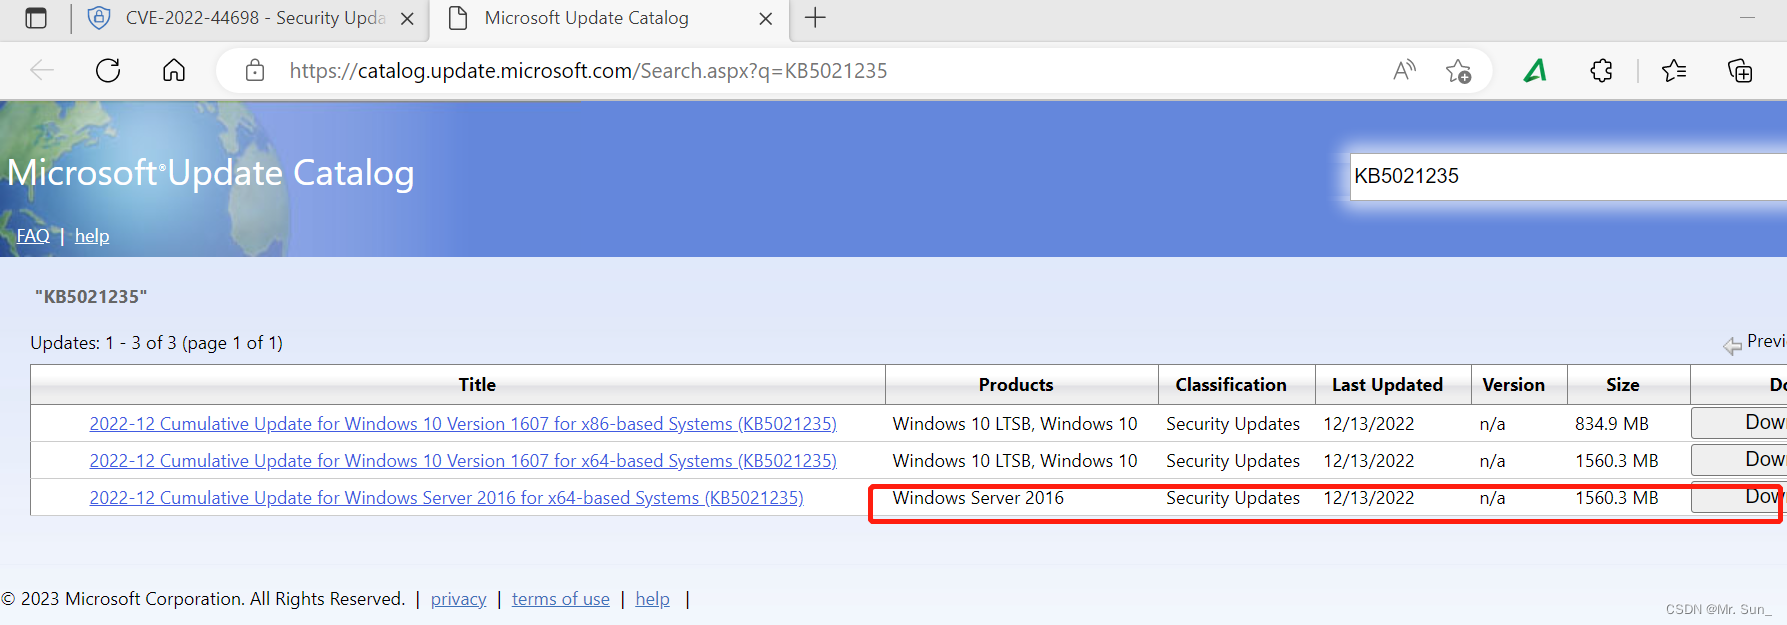Click the "KB5021235" results heading

click(91, 297)
